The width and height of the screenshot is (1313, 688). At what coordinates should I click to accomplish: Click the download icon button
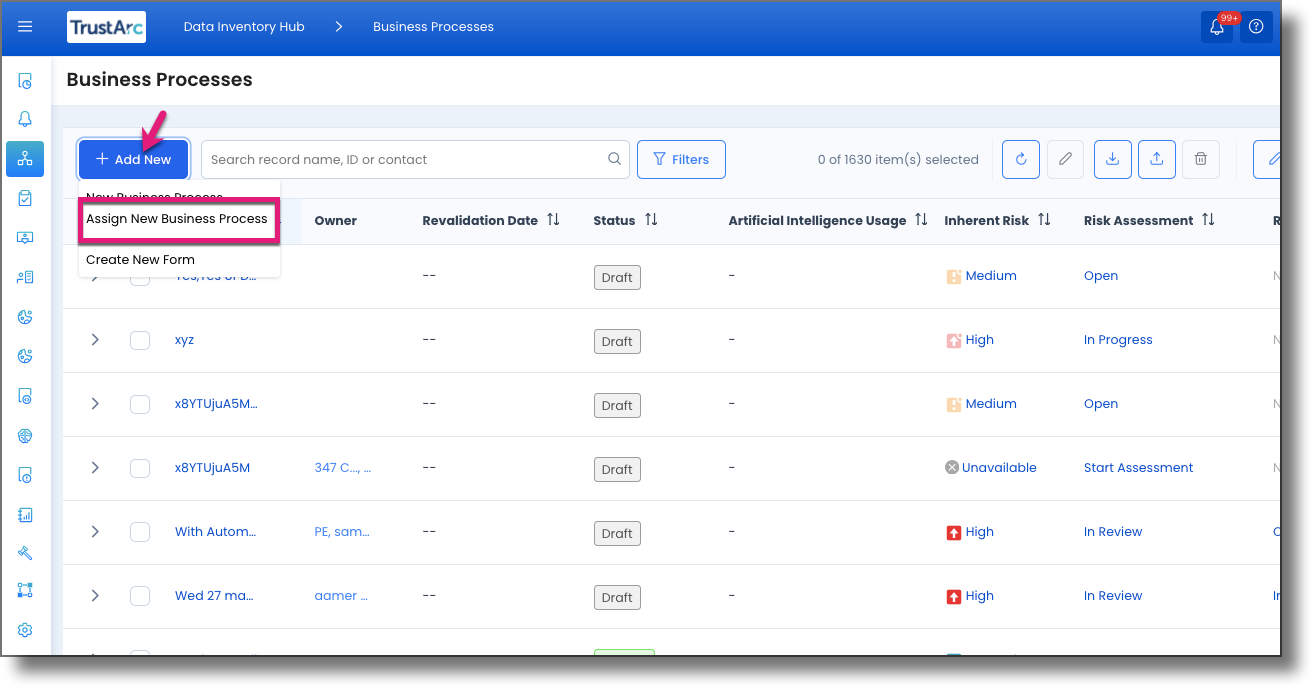pyautogui.click(x=1113, y=159)
